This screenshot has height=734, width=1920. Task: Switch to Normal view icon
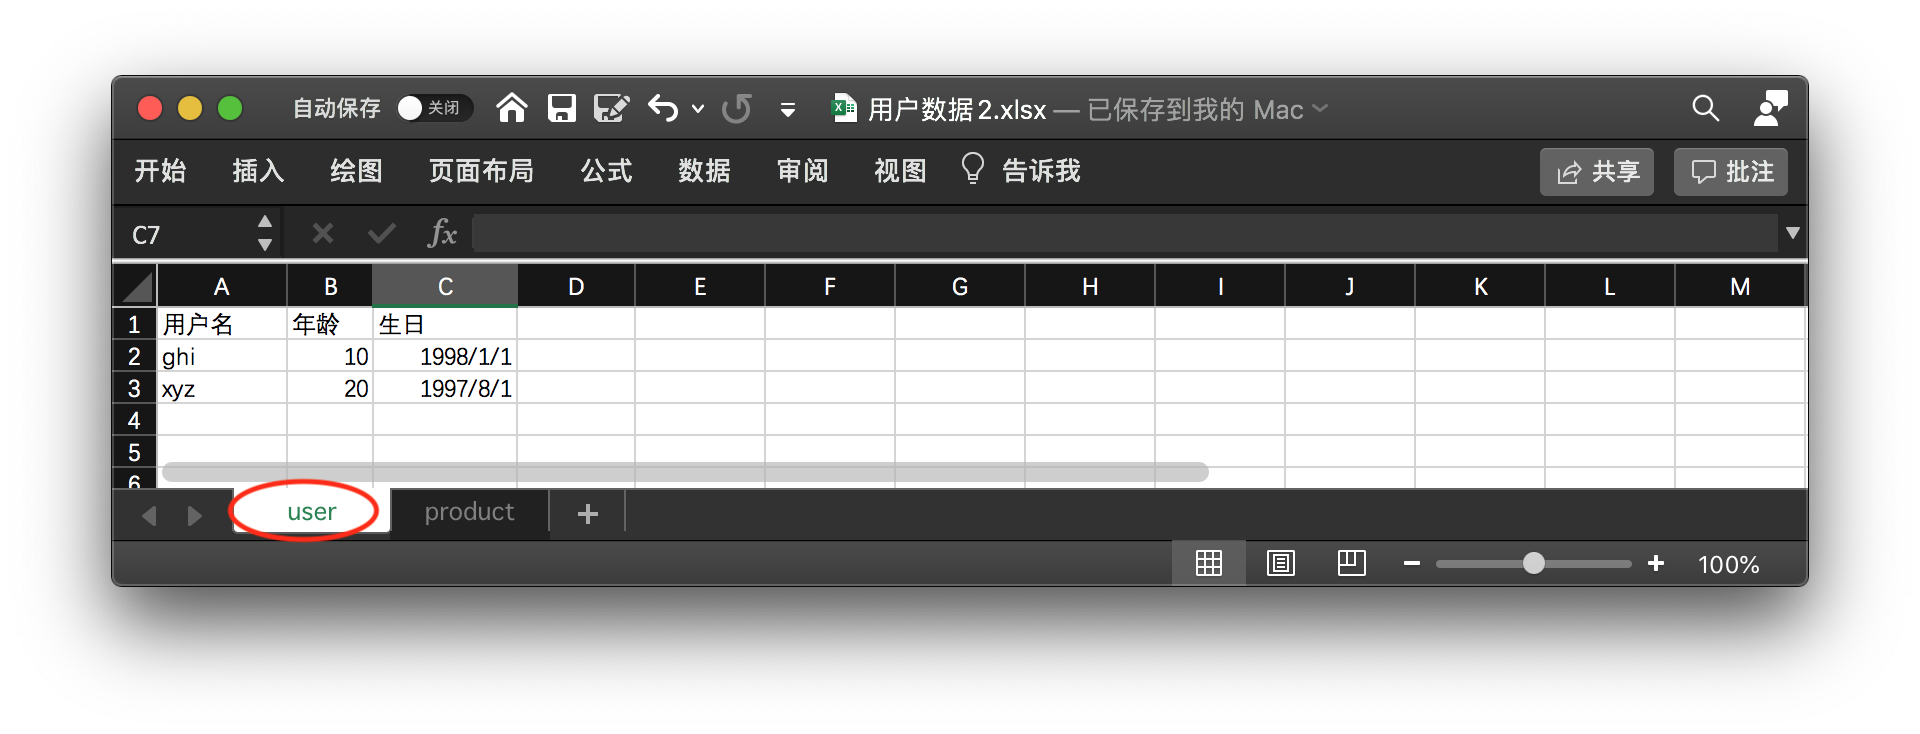(x=1209, y=563)
